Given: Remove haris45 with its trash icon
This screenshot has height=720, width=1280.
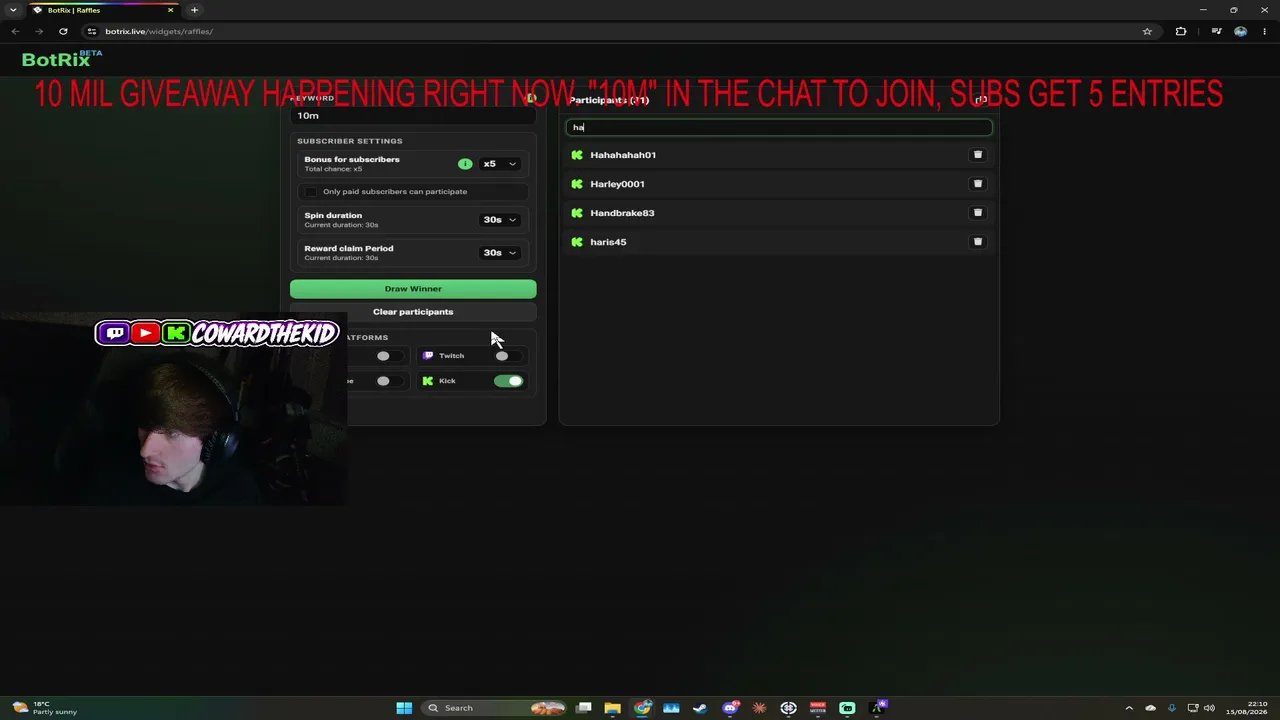Looking at the screenshot, I should coord(978,242).
